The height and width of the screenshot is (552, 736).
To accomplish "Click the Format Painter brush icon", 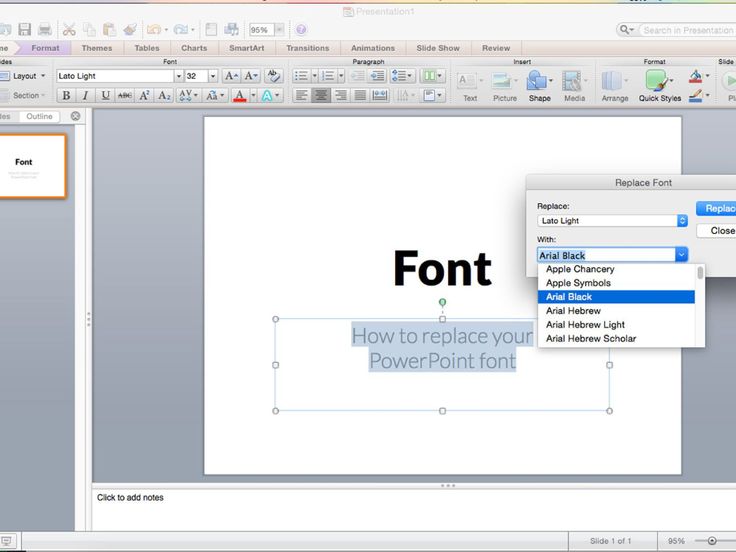I will click(129, 30).
